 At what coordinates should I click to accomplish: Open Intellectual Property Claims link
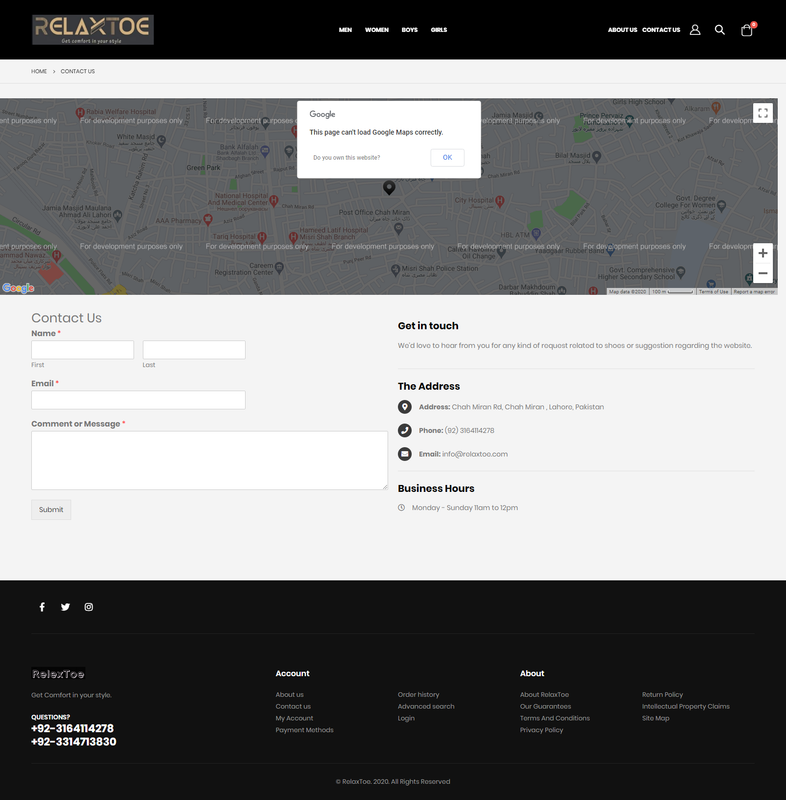[x=686, y=707]
